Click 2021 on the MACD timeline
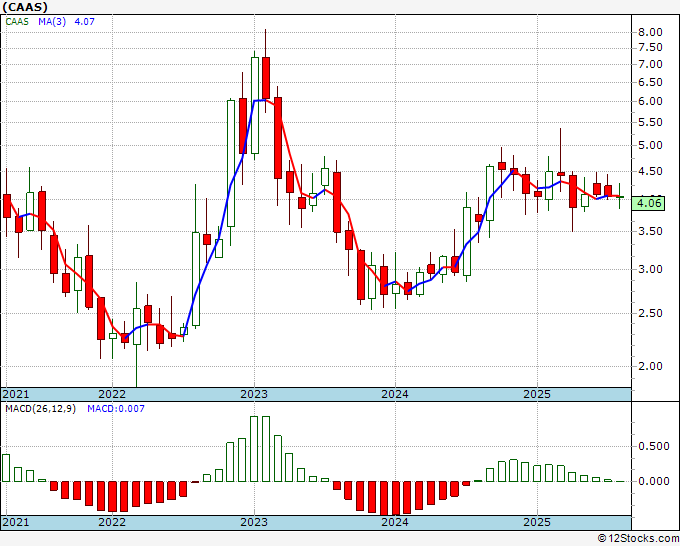 pyautogui.click(x=16, y=522)
